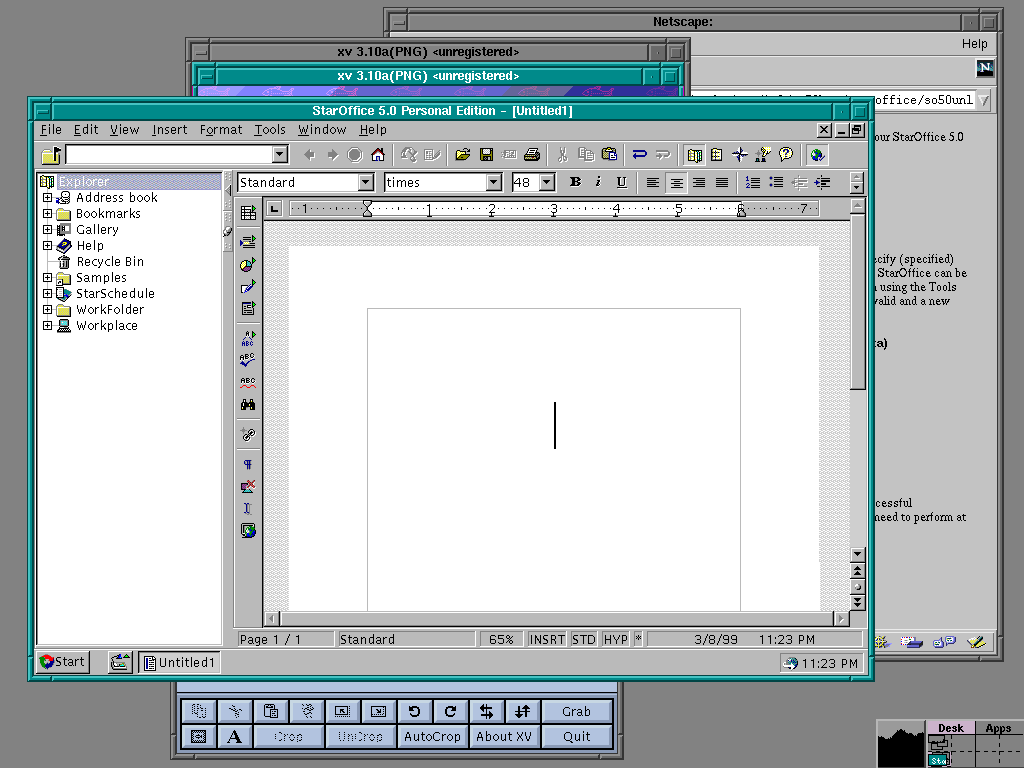
Task: Toggle Underline formatting
Action: 621,182
